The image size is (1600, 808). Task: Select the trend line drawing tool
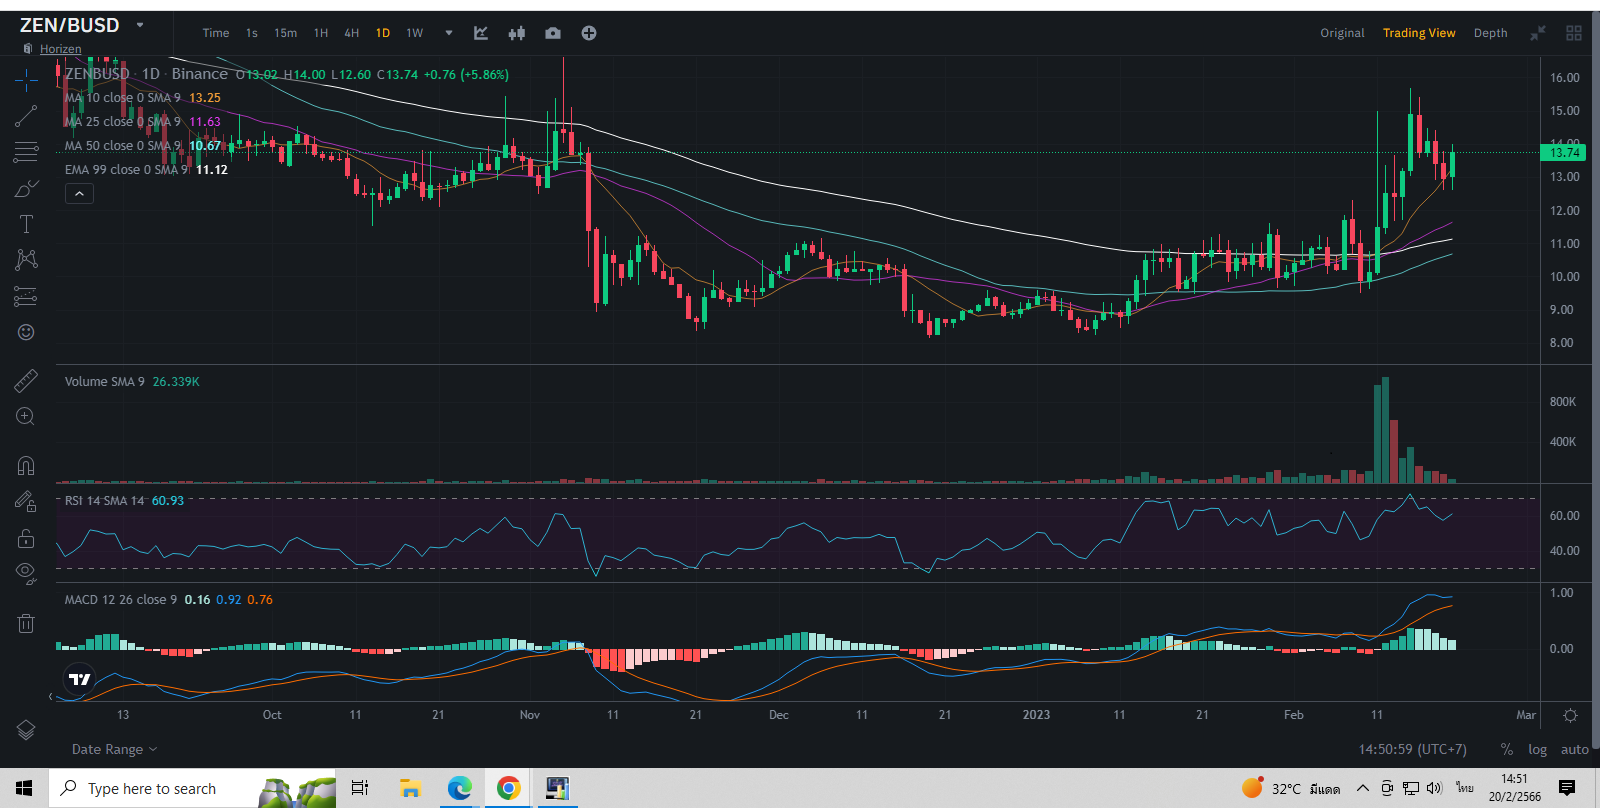[26, 116]
